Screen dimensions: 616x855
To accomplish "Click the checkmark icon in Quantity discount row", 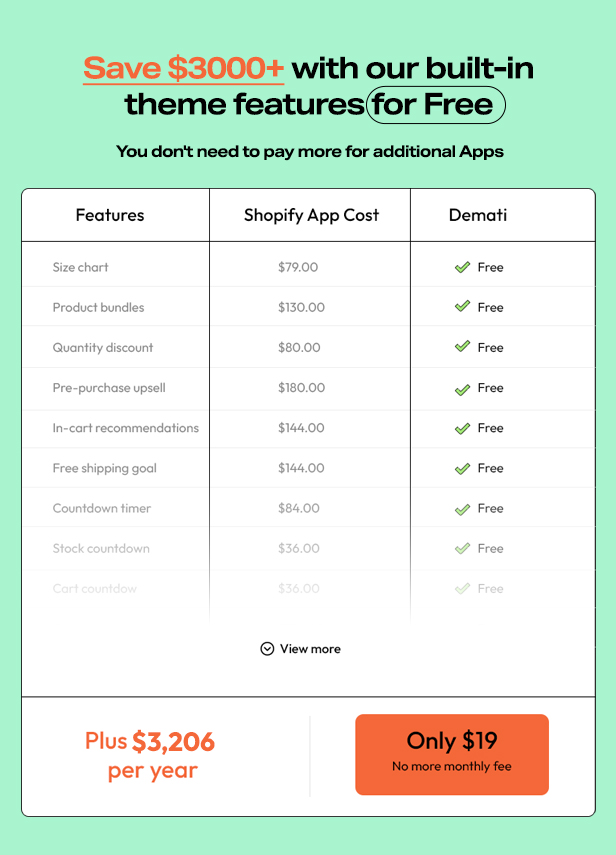I will click(462, 347).
